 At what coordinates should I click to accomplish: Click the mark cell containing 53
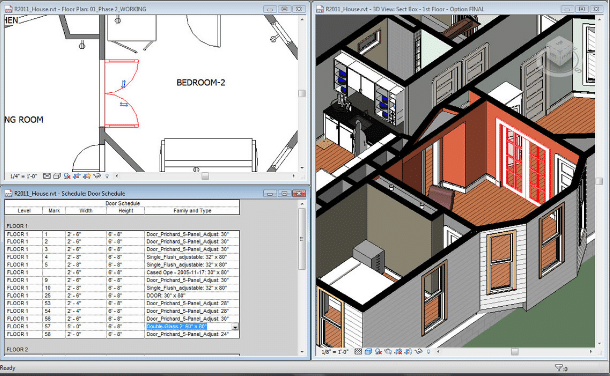(54, 303)
